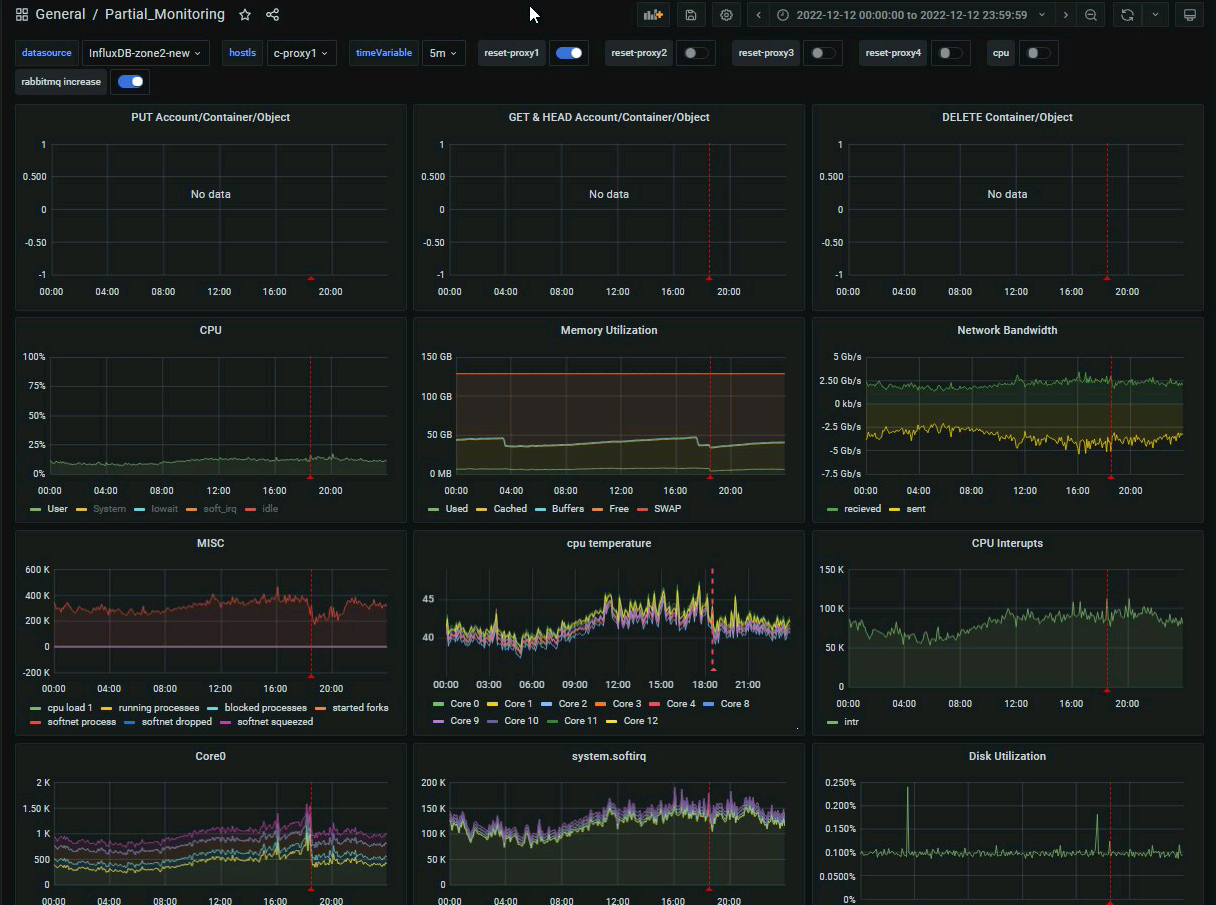
Task: Enable the cpu toggle
Action: [1038, 53]
